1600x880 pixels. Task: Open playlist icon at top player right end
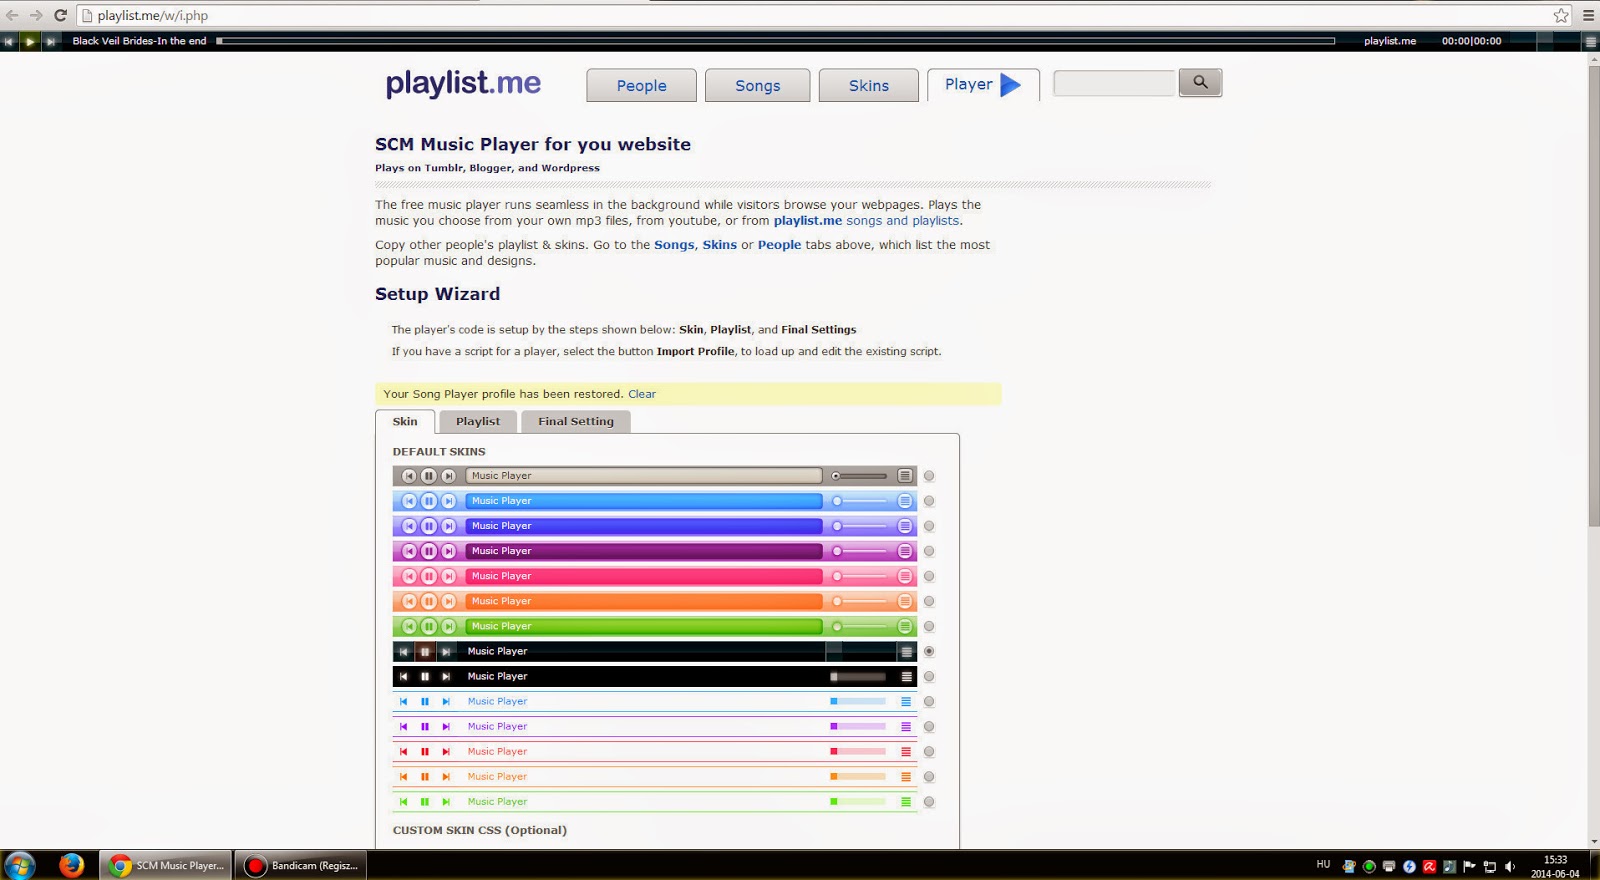tap(1590, 41)
